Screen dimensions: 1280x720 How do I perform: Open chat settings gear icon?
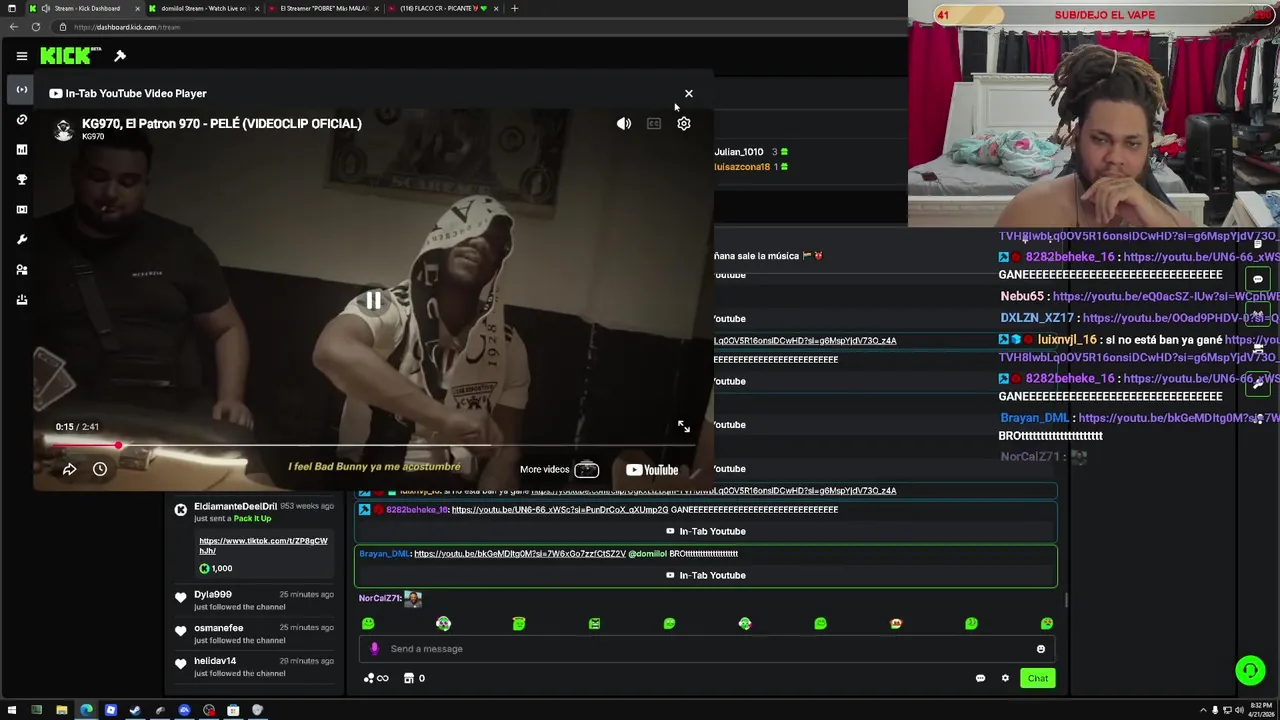(x=1005, y=678)
